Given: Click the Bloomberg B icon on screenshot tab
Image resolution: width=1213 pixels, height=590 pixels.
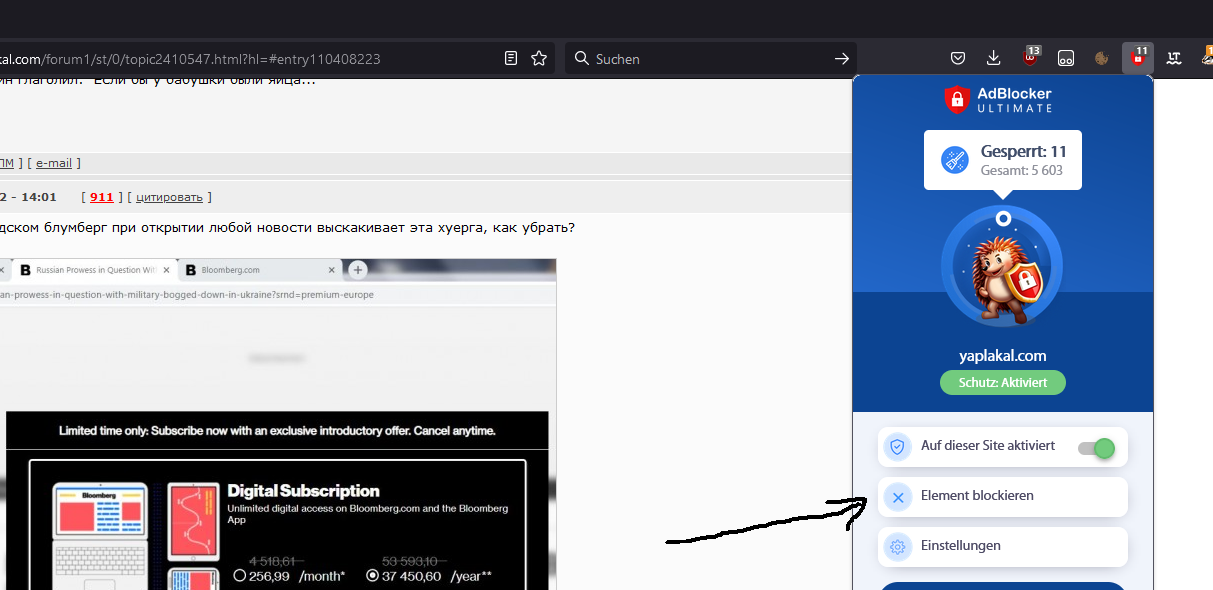Looking at the screenshot, I should pyautogui.click(x=25, y=270).
